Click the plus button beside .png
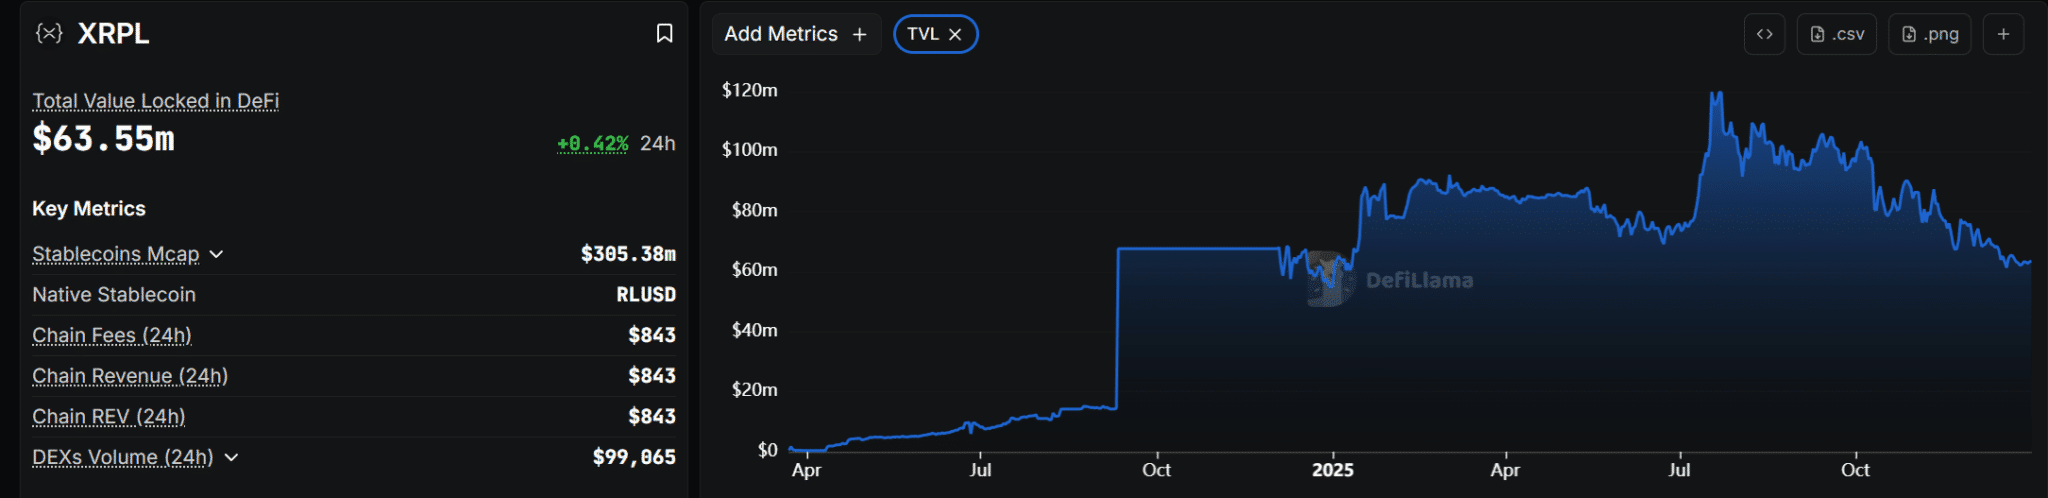2048x498 pixels. [x=2003, y=34]
